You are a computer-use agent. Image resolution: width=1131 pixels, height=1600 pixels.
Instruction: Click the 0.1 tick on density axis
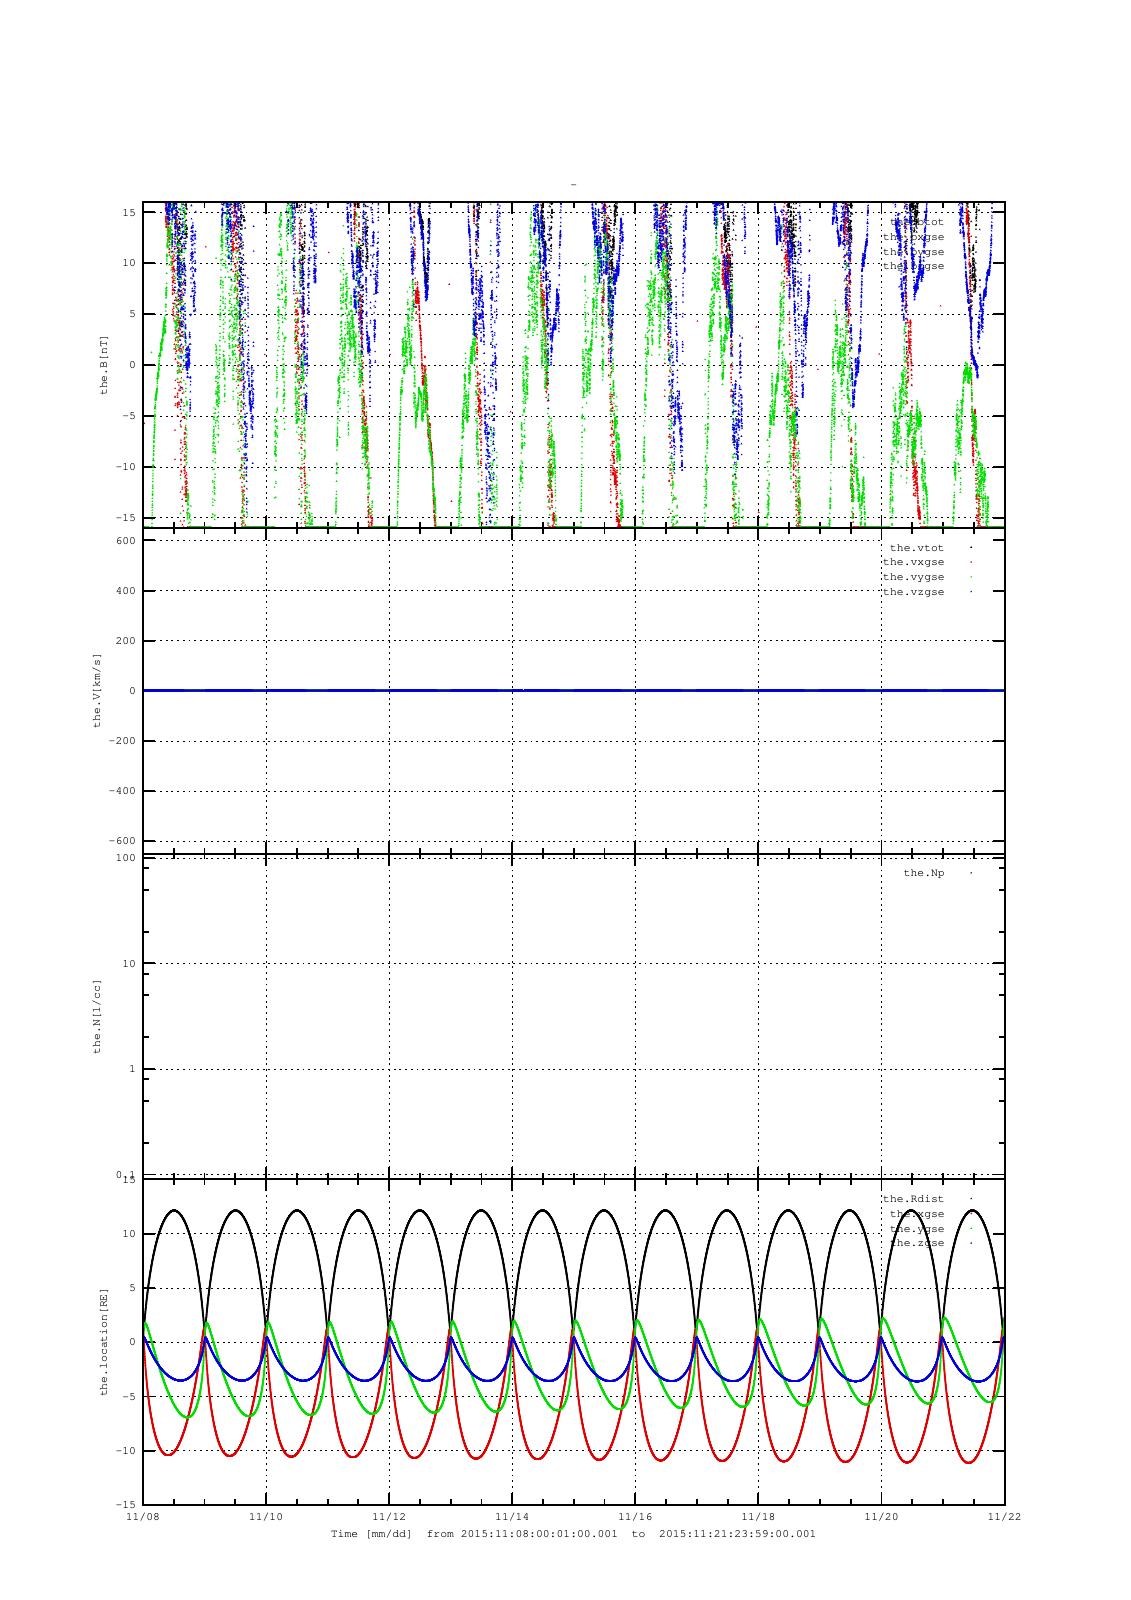(125, 1174)
